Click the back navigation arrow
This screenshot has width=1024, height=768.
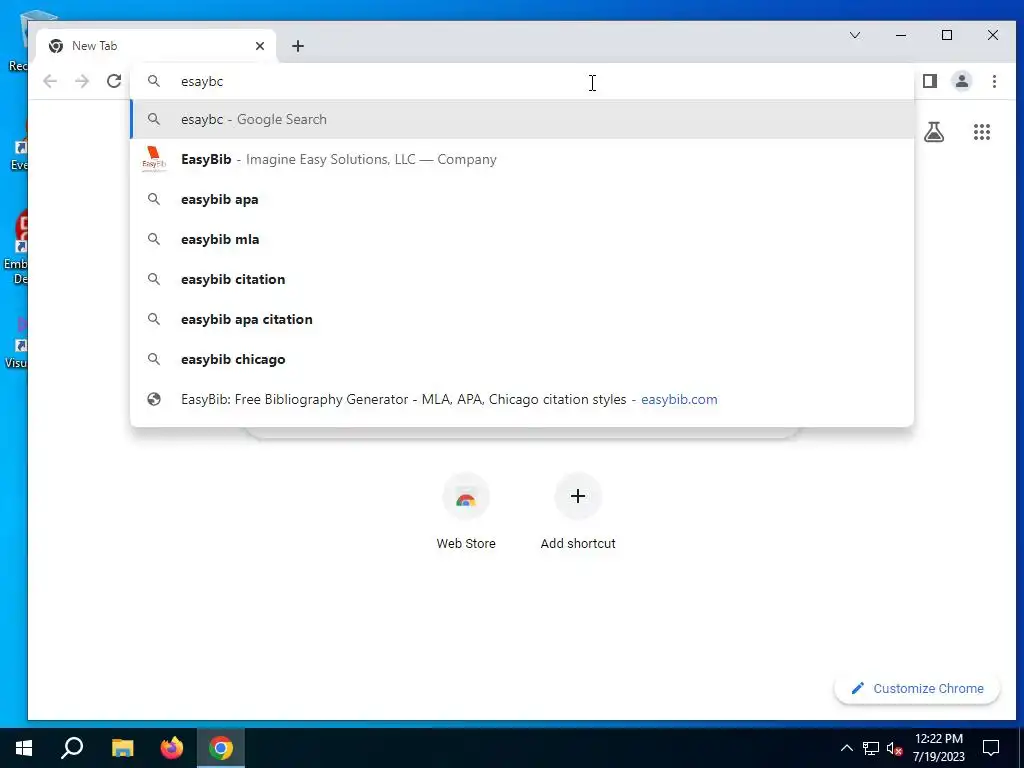[50, 81]
